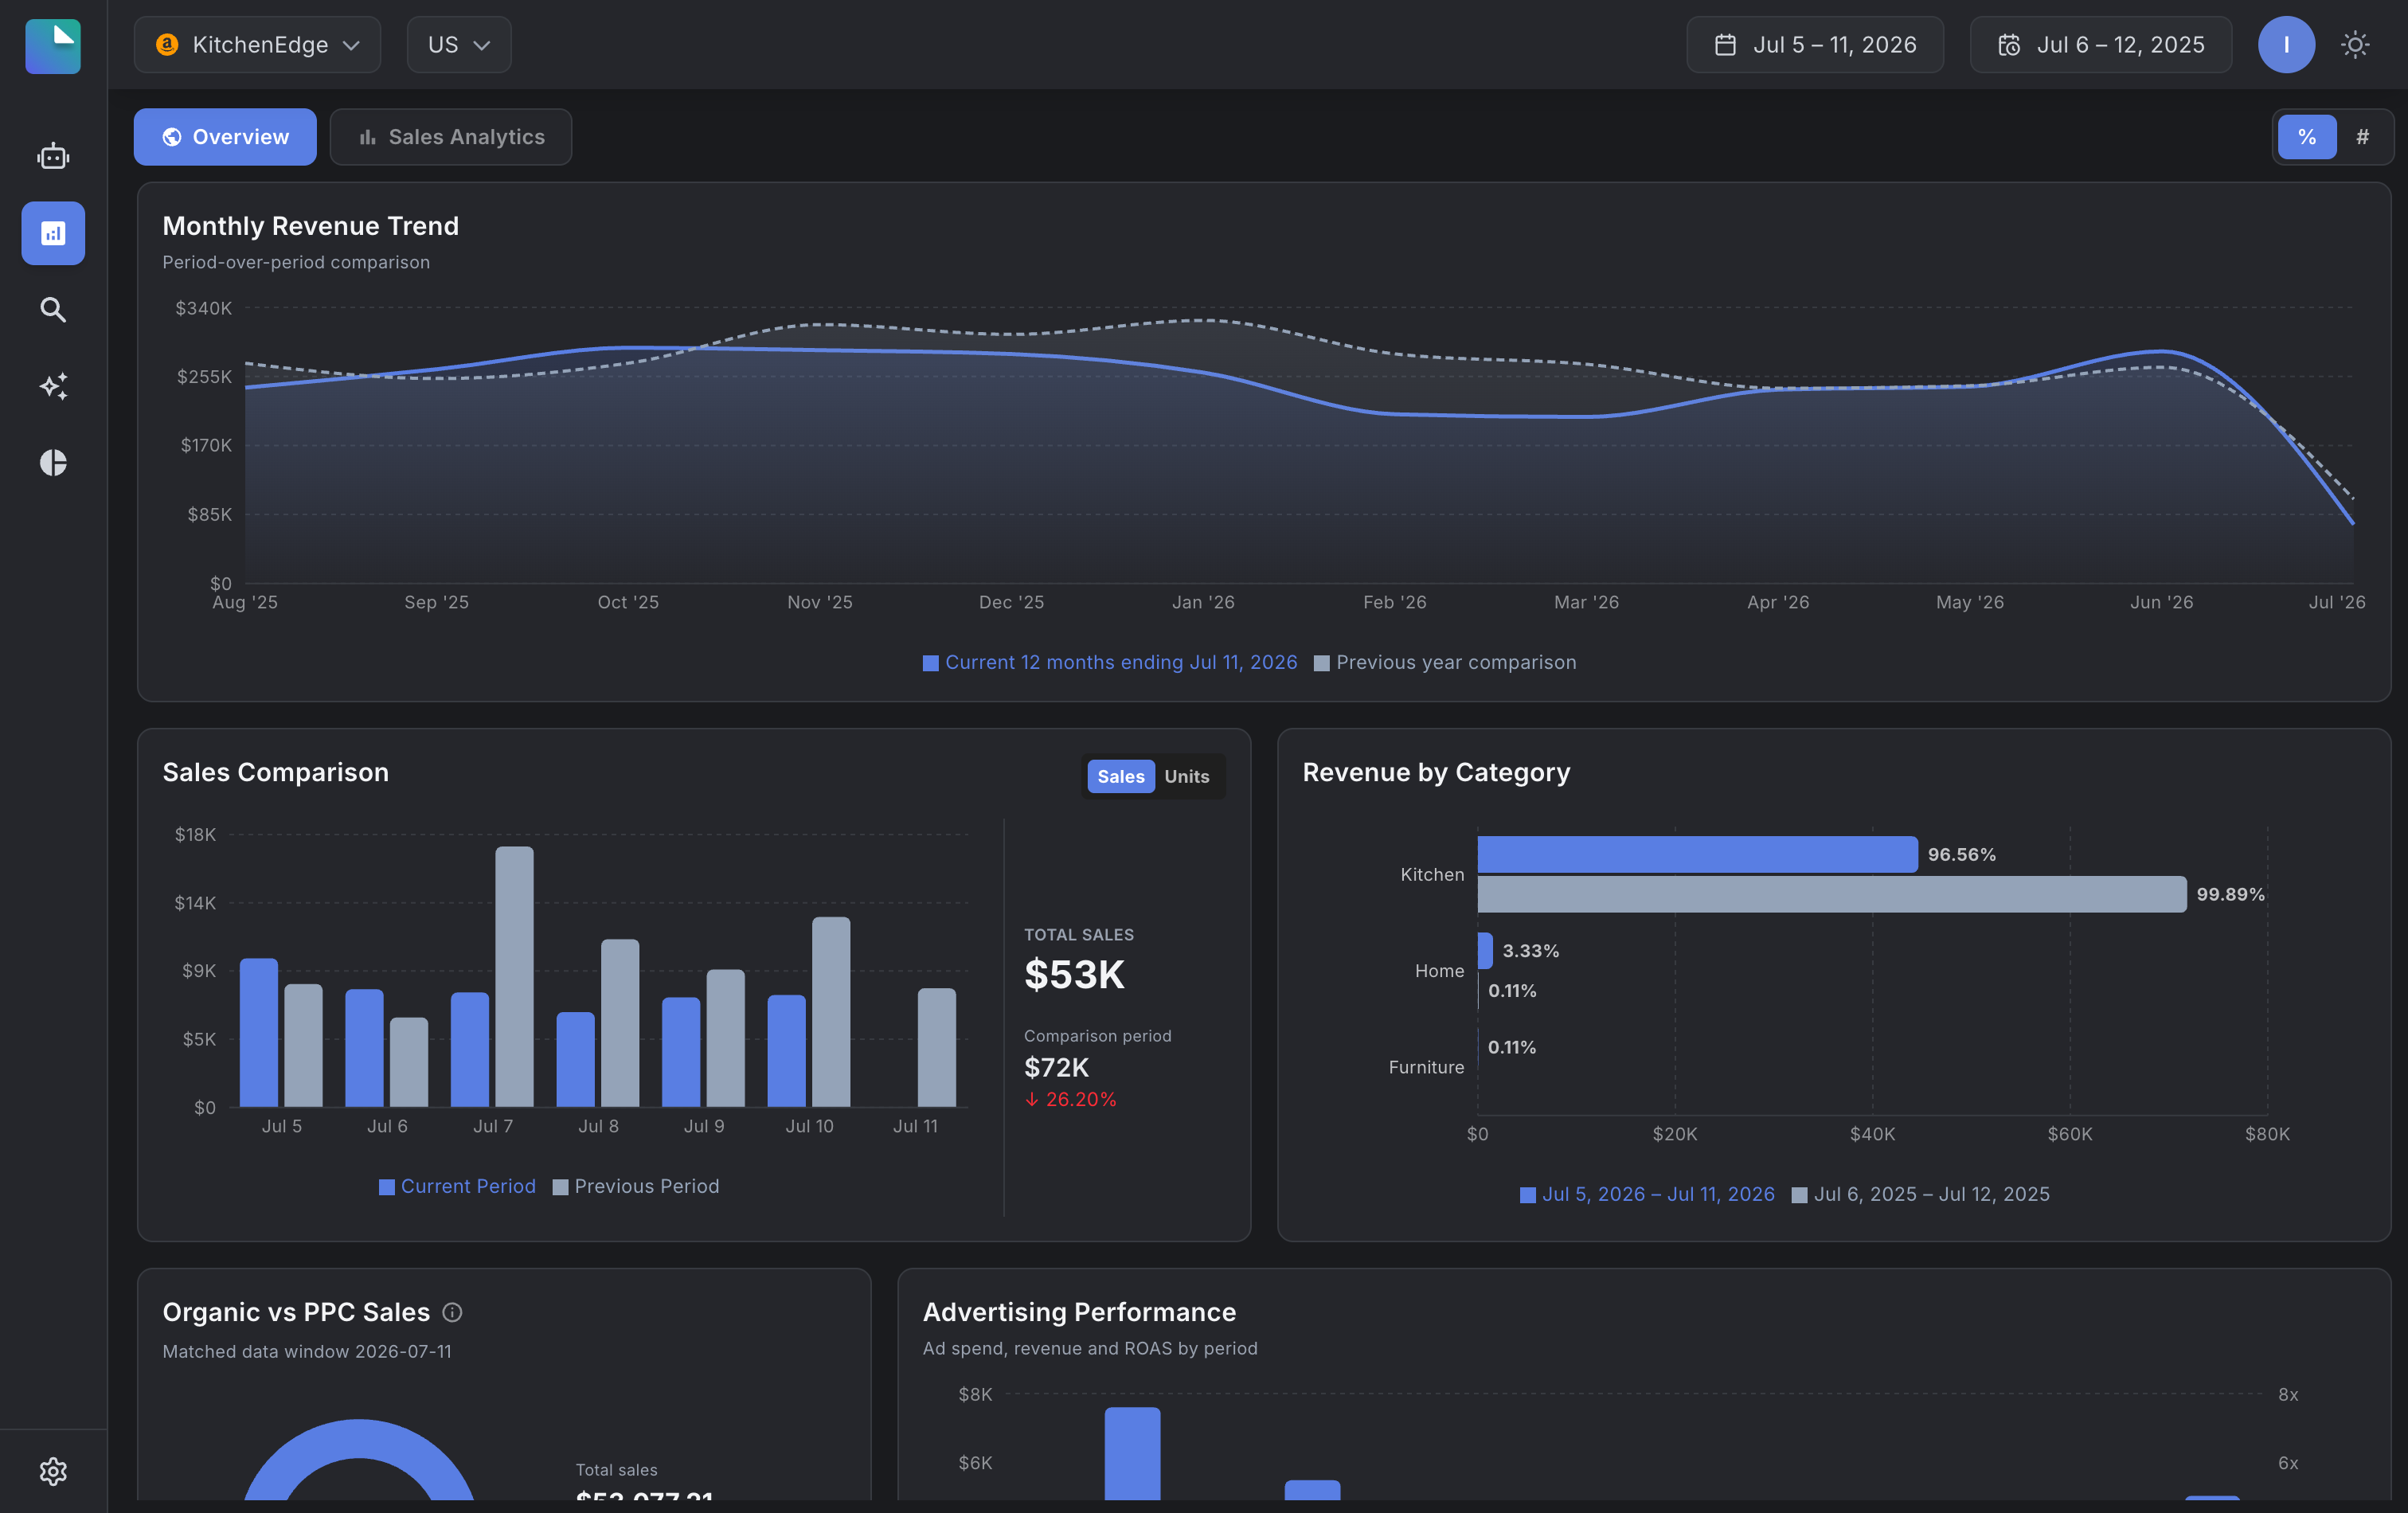Click the $53K total sales value
Viewport: 2408px width, 1513px height.
point(1075,975)
